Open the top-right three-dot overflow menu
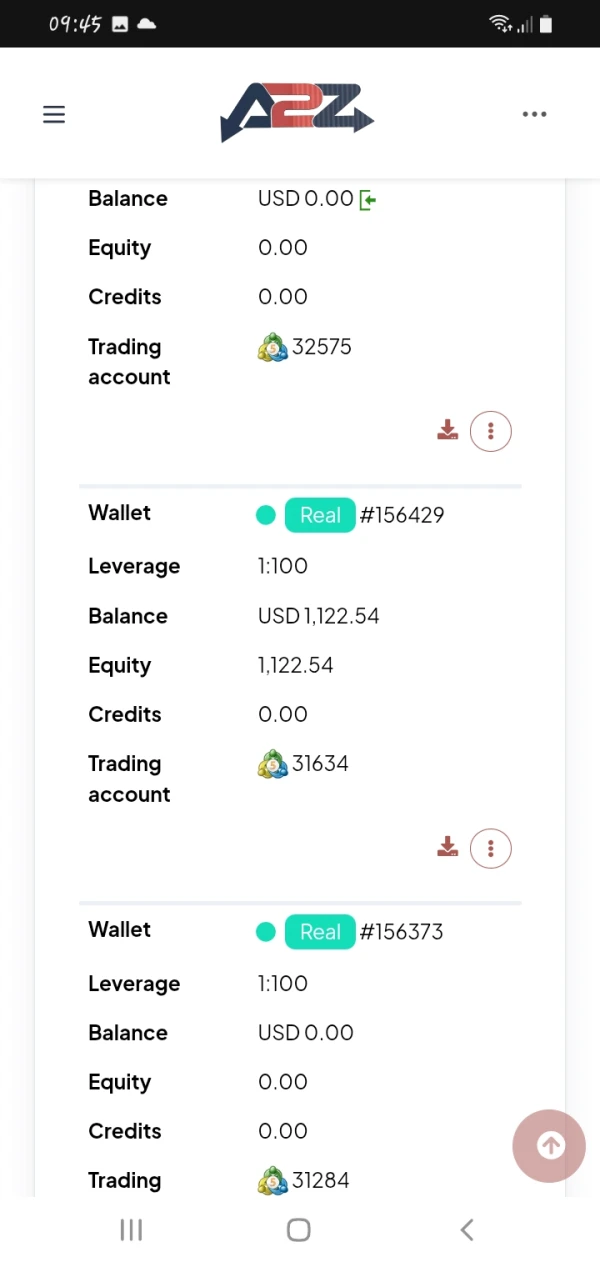Screen dimensions: 600x1267 pyautogui.click(x=535, y=114)
